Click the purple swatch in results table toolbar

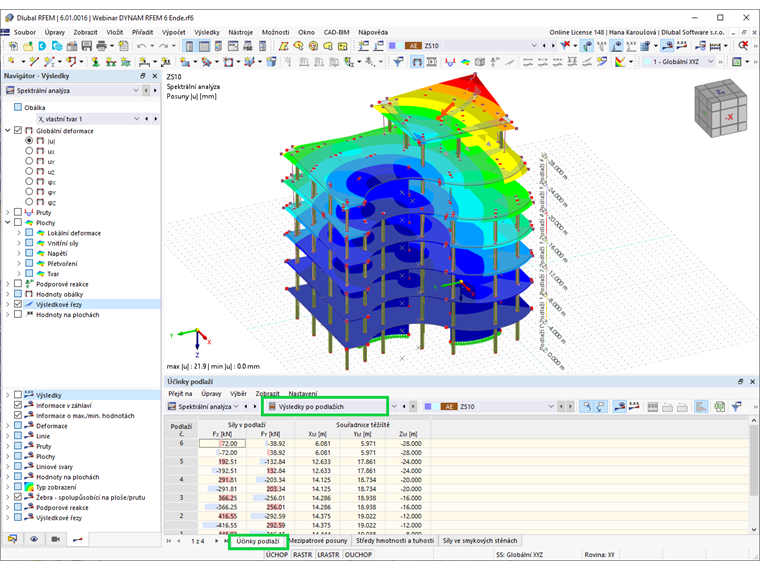[x=428, y=407]
